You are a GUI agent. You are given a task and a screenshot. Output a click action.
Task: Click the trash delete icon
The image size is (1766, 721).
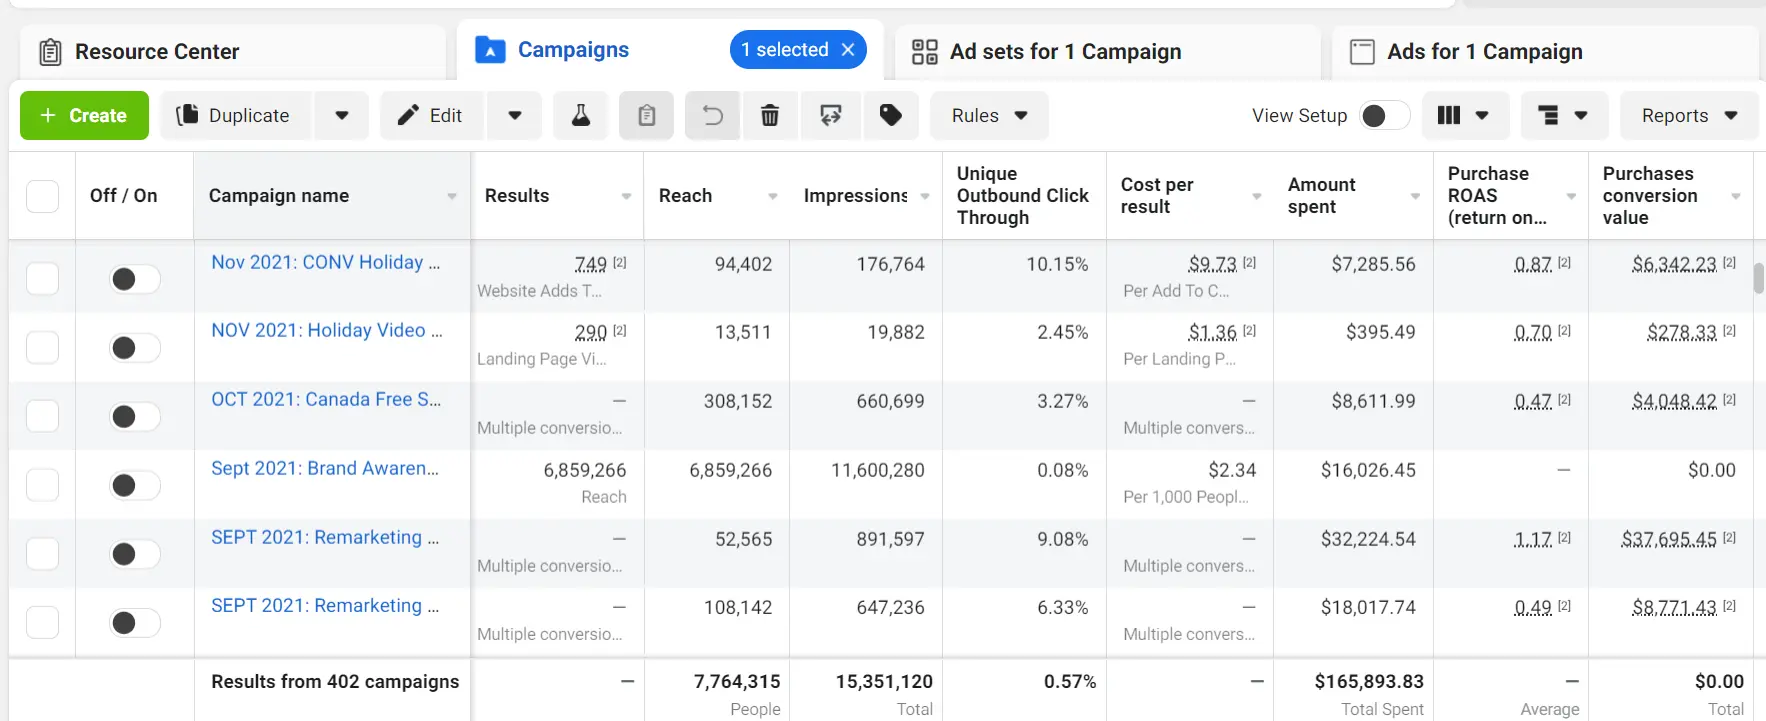(770, 116)
